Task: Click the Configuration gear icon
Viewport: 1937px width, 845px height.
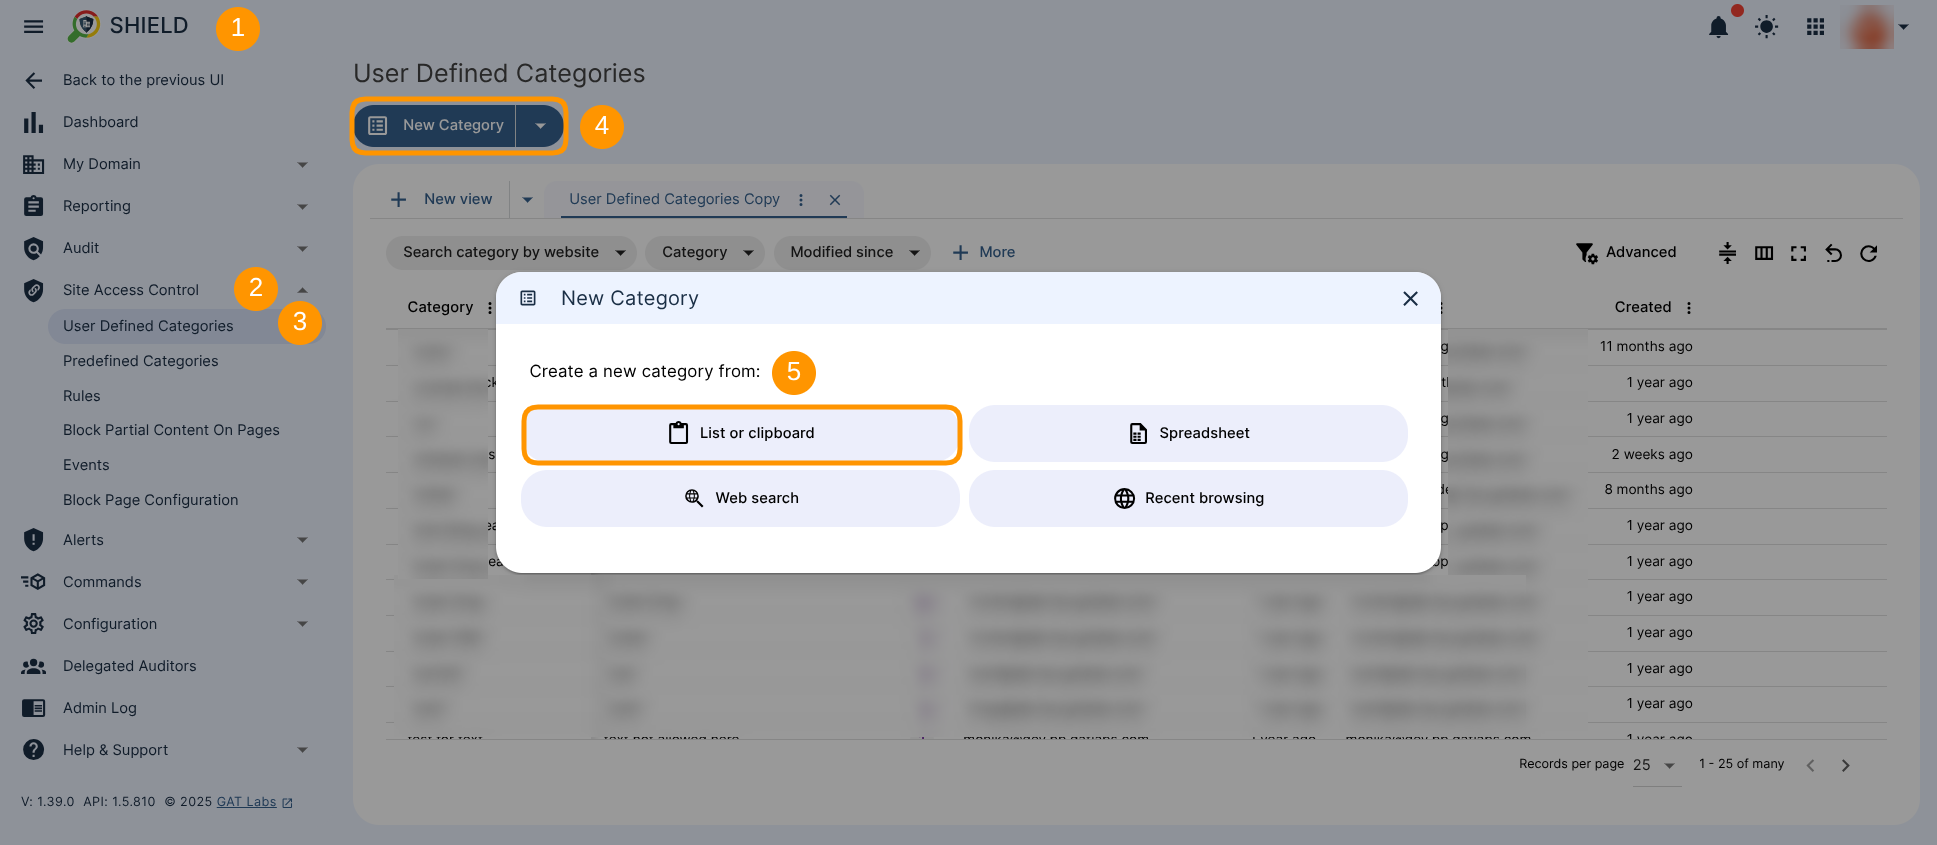Action: [34, 624]
